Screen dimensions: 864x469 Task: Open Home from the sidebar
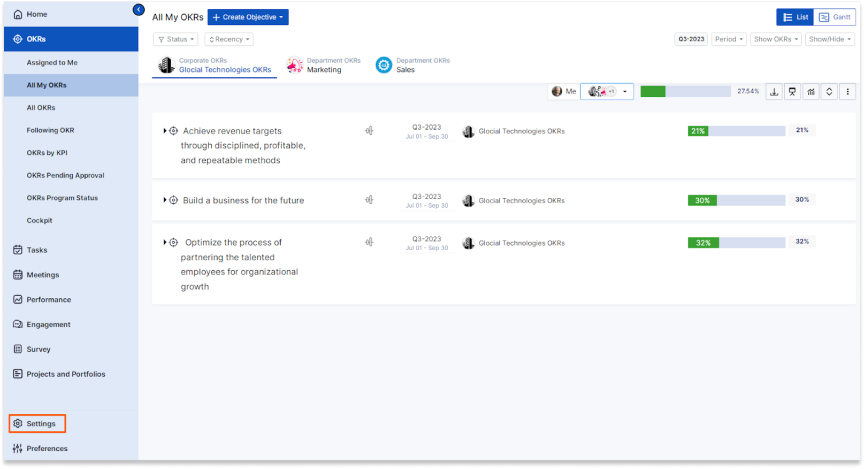[71, 14]
